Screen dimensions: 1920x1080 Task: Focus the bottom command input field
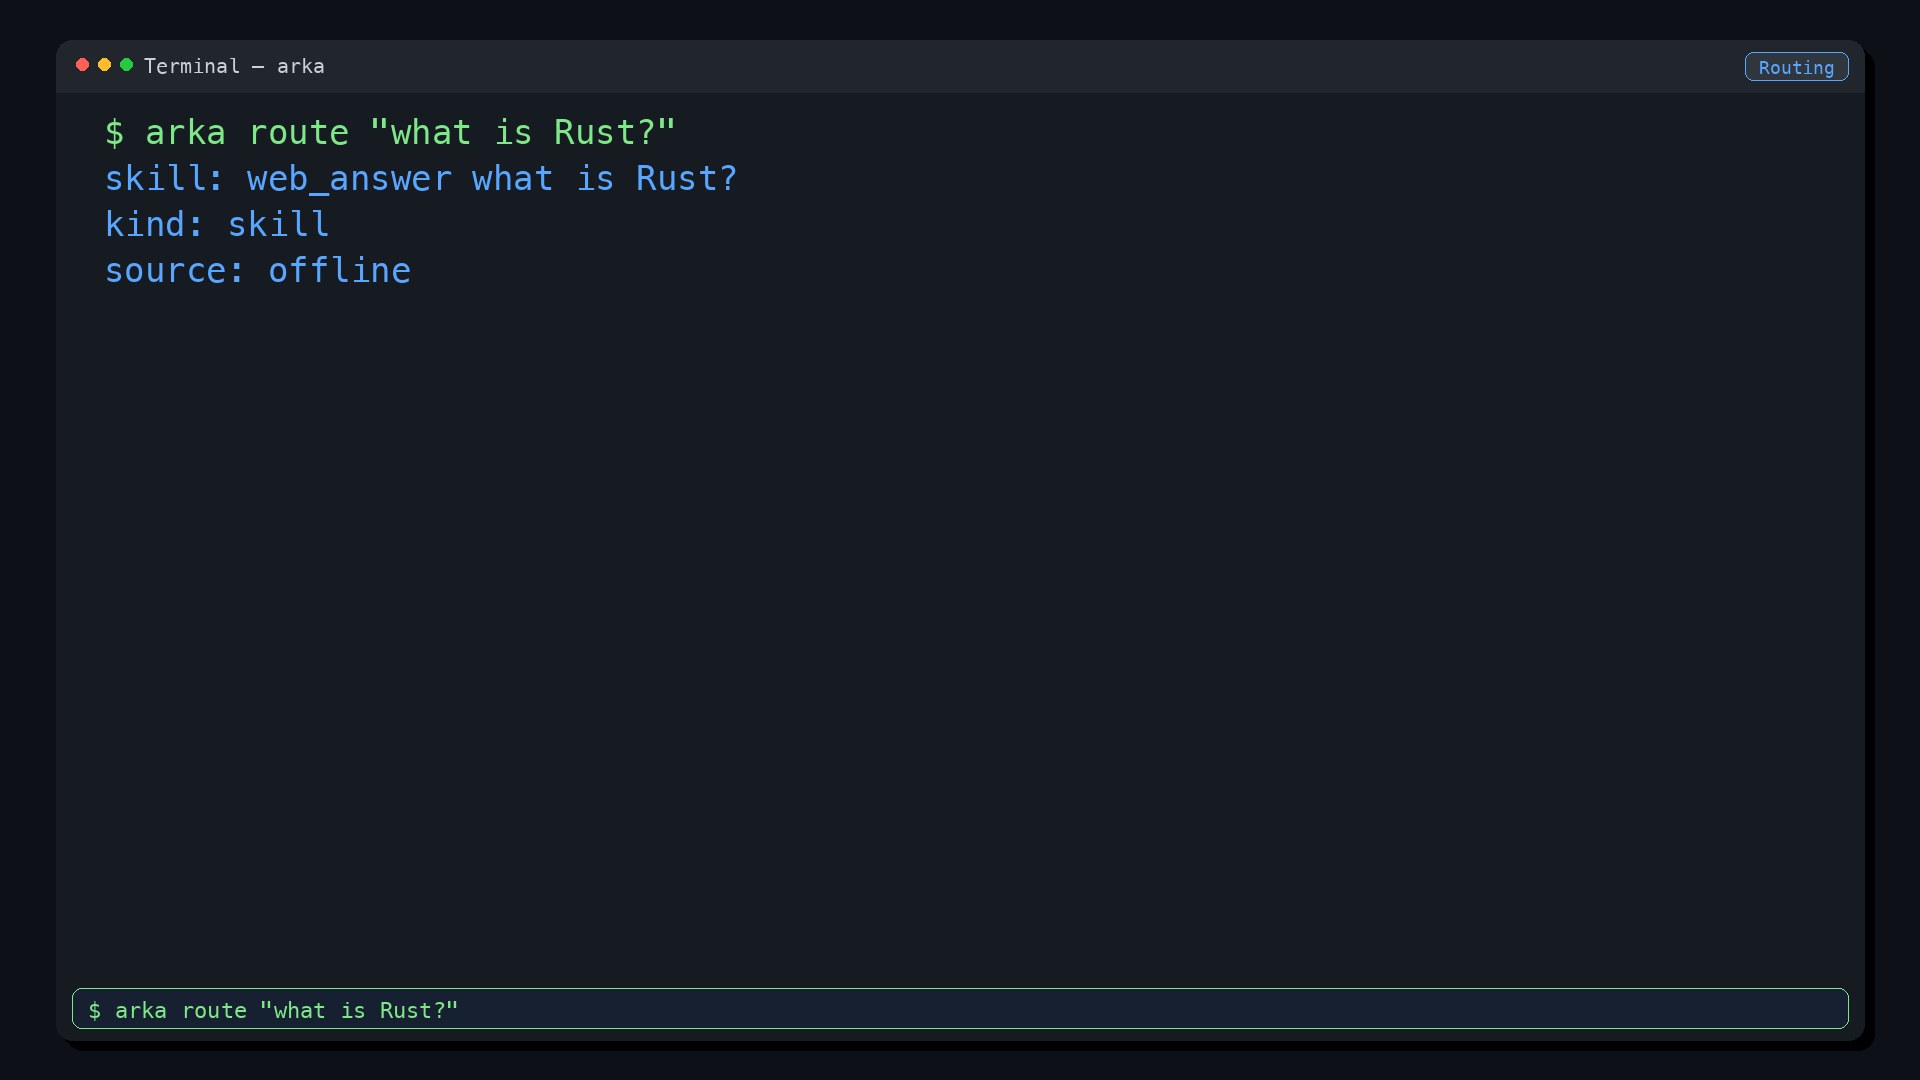960,1008
